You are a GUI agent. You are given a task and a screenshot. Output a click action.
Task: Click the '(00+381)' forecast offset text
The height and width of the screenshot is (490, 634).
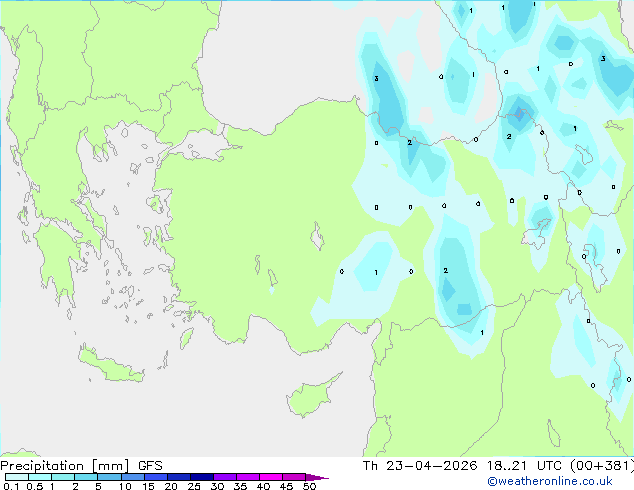[602, 466]
